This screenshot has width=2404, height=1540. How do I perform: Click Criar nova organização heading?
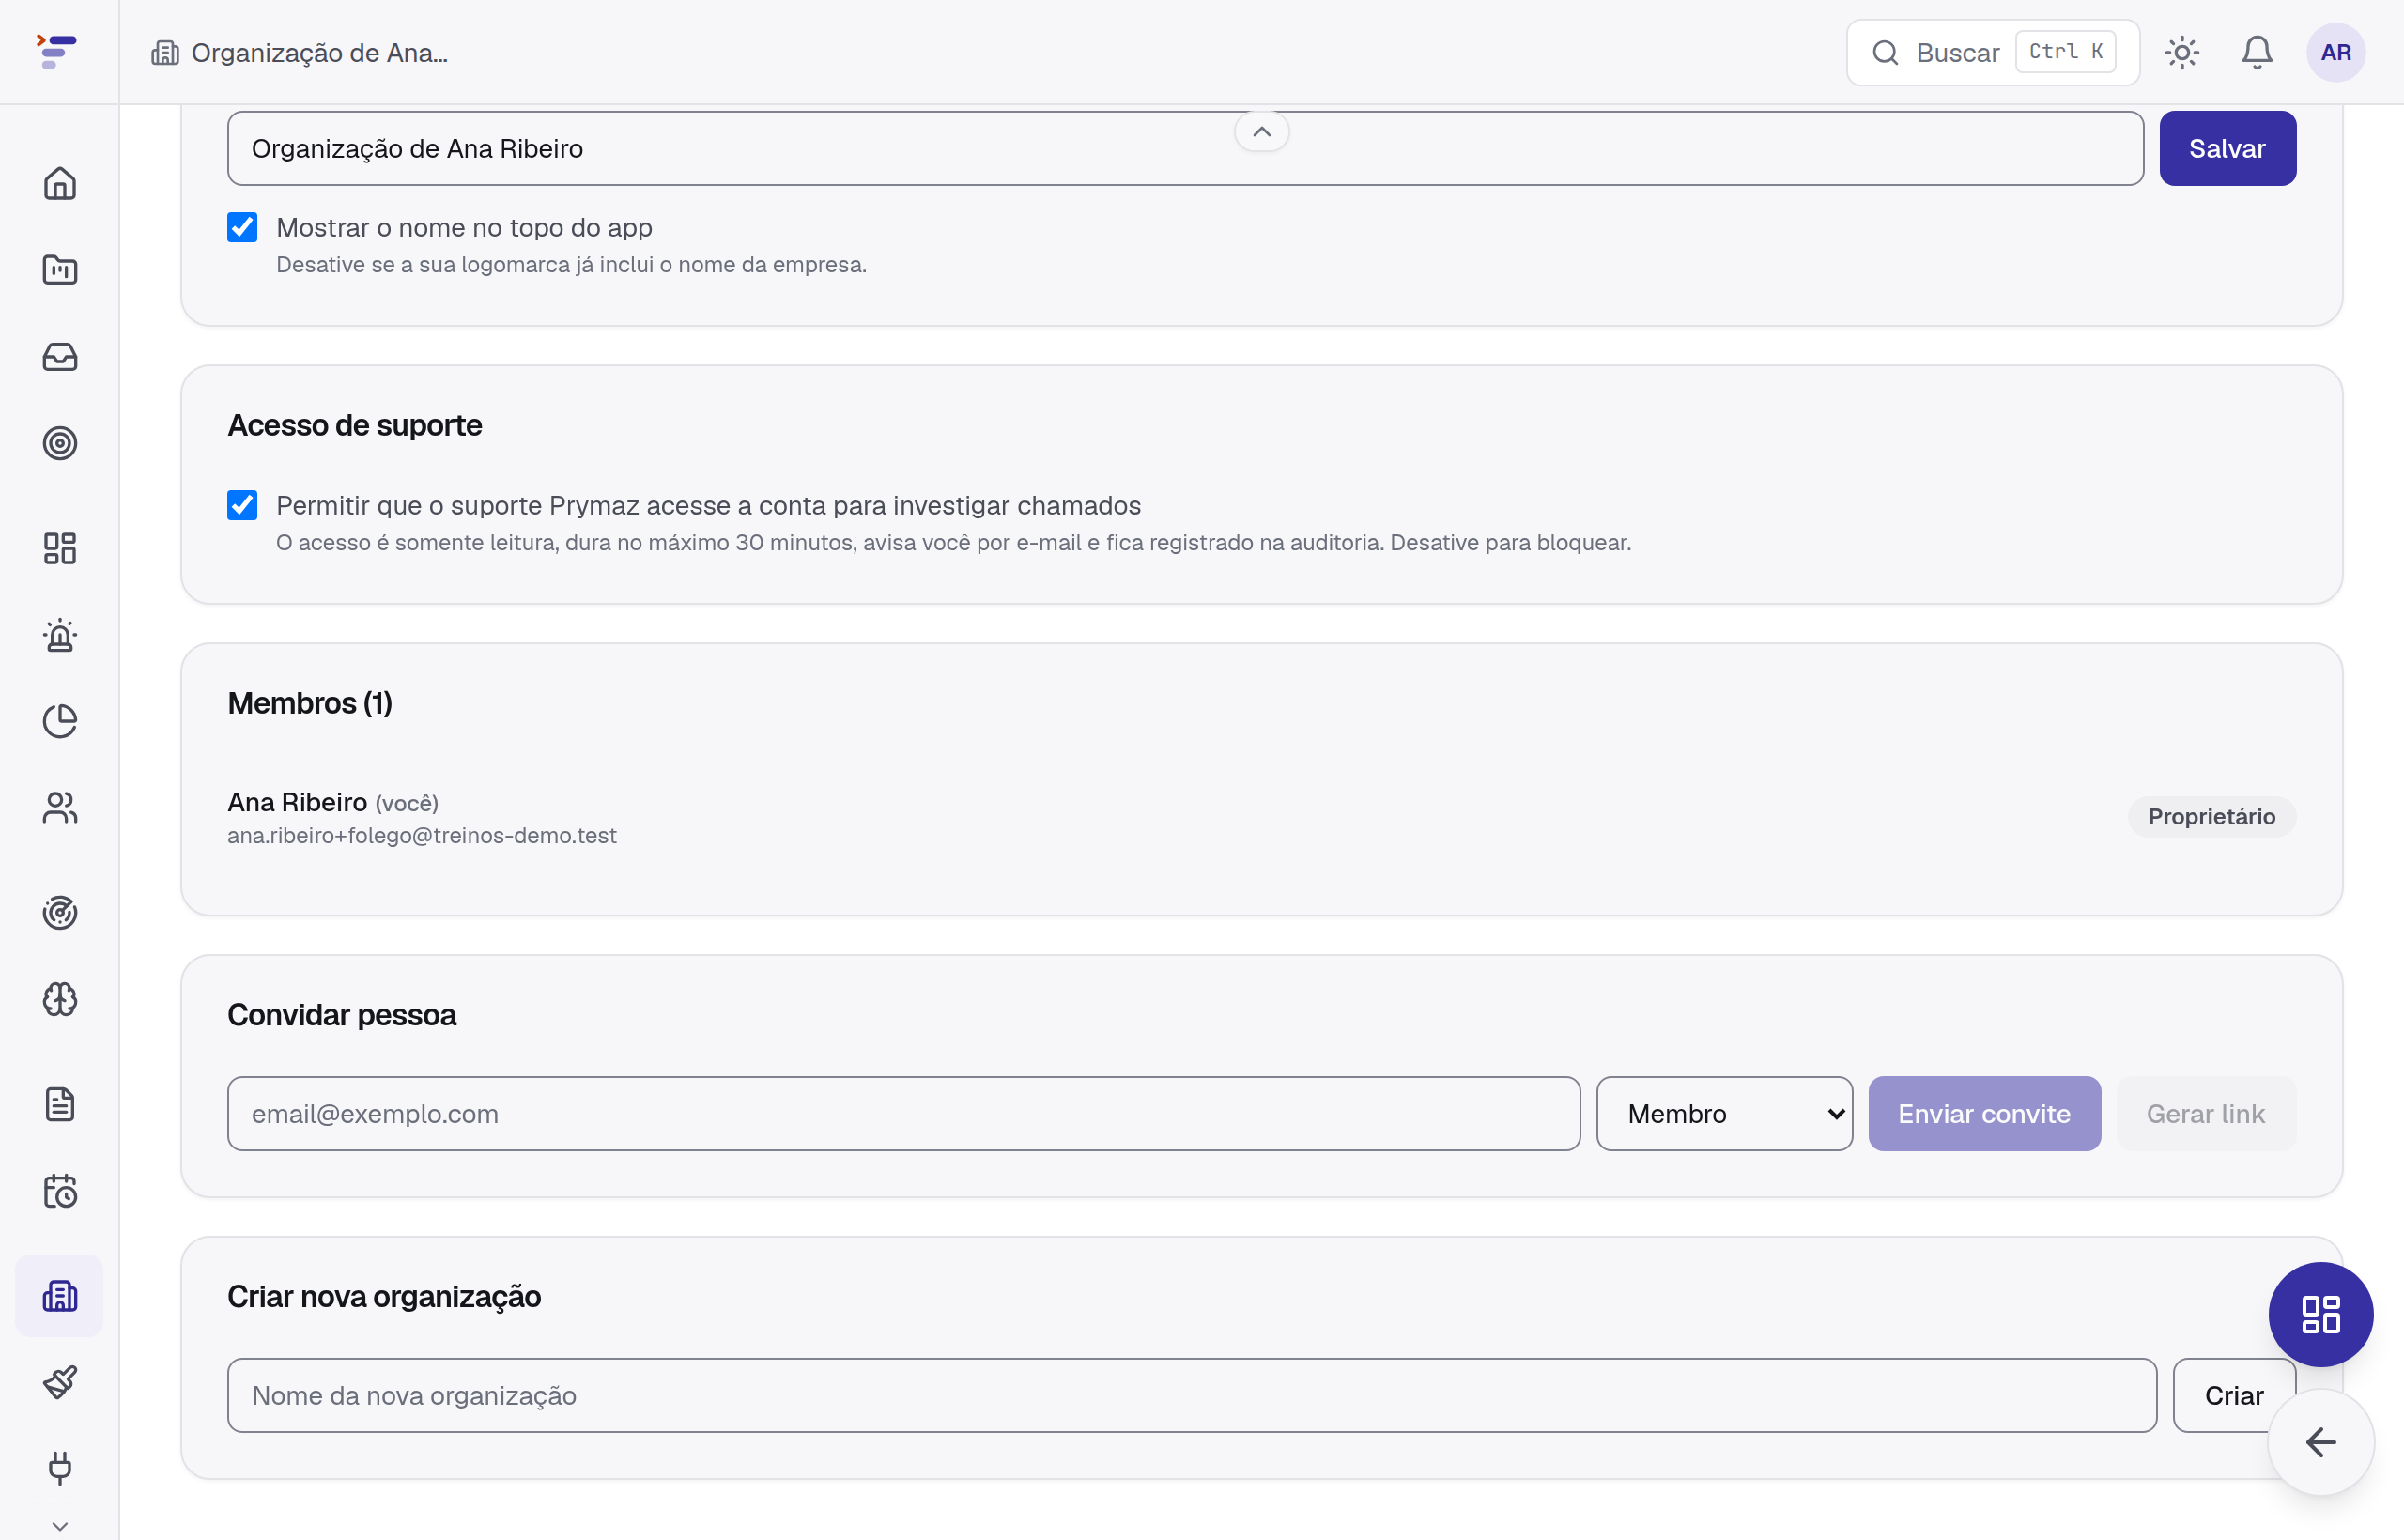click(384, 1296)
